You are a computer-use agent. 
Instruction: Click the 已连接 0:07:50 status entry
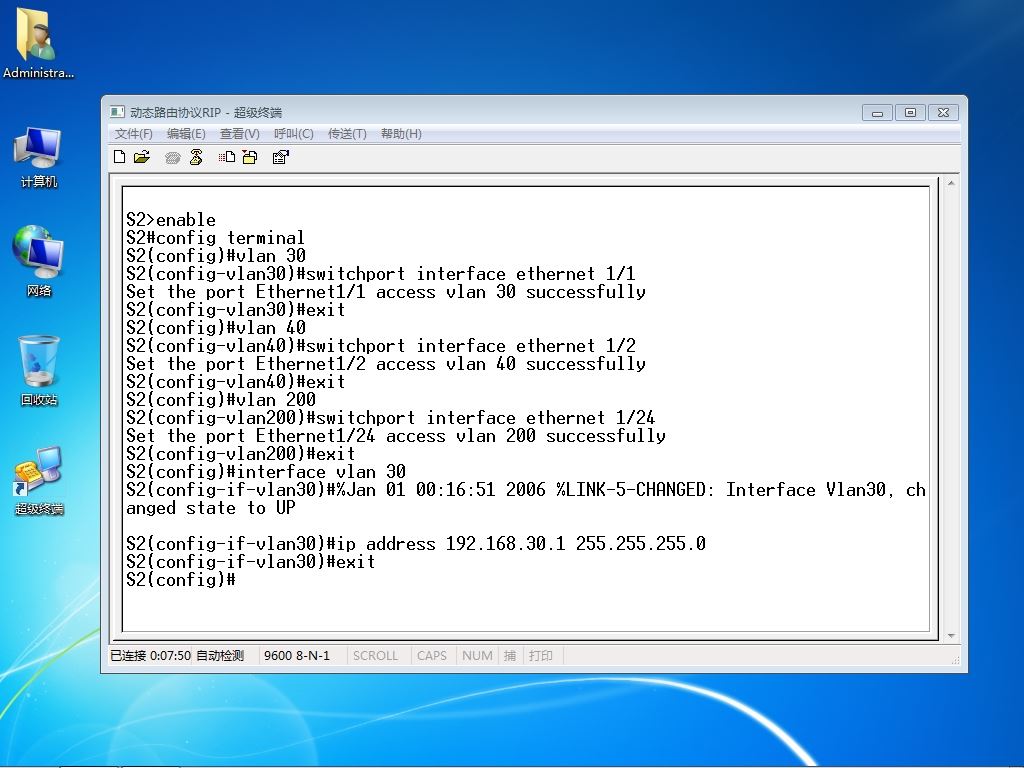150,656
